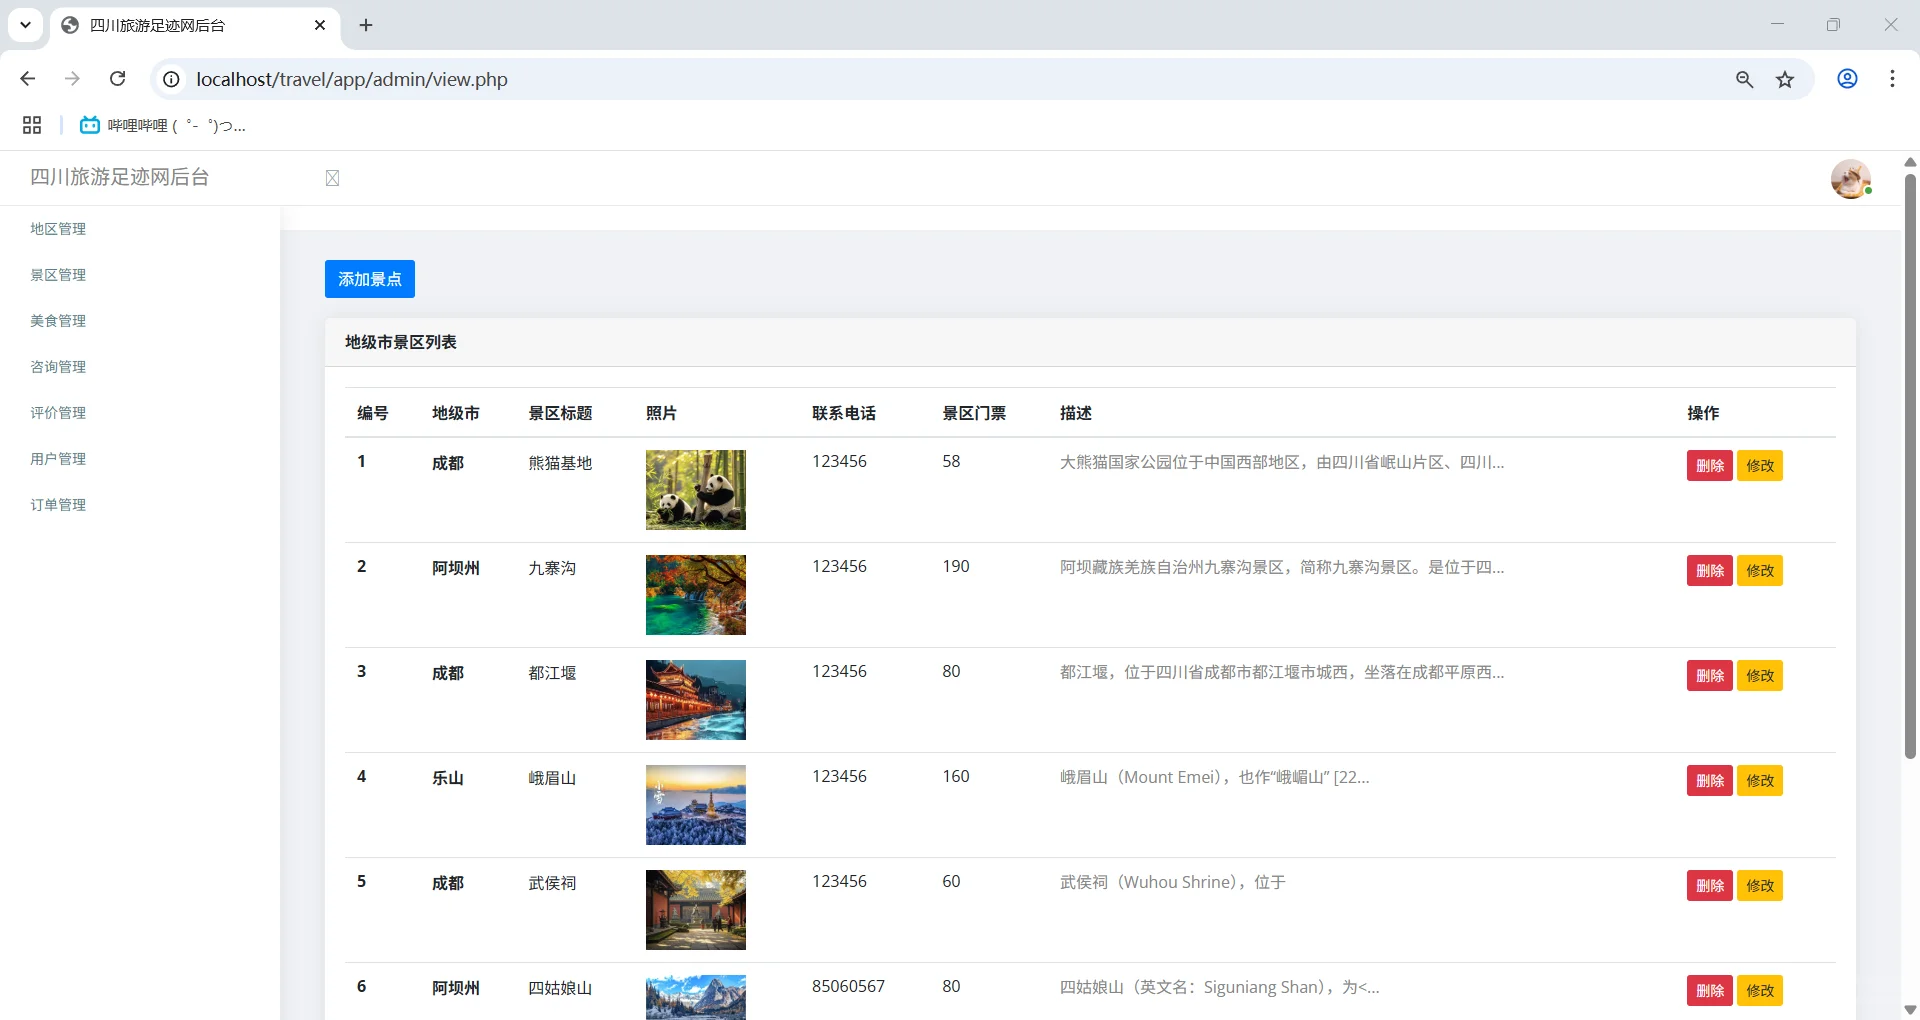The image size is (1920, 1020).
Task: Open the zoom magnifier in the address bar
Action: point(1744,79)
